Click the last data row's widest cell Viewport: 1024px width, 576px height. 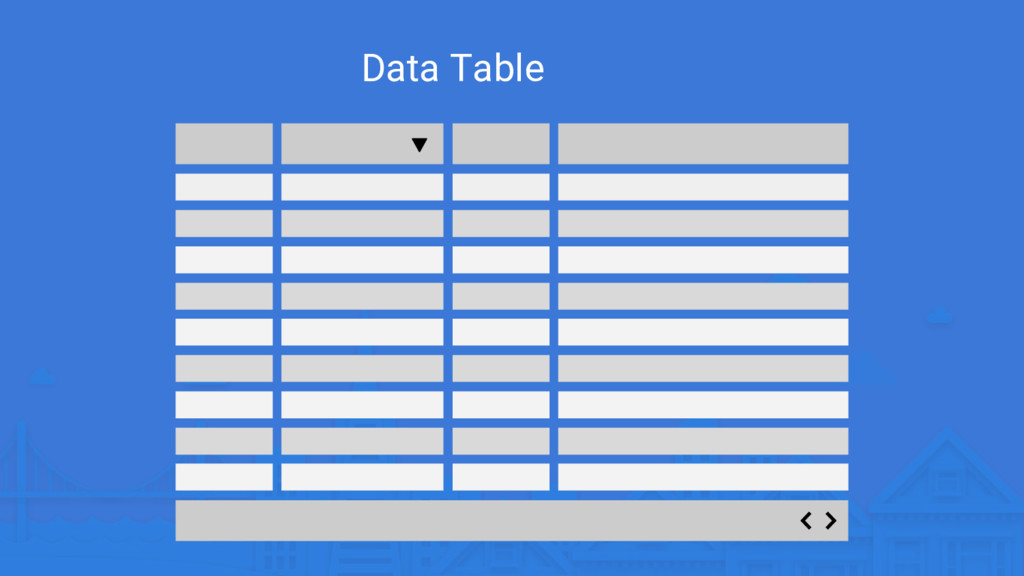coord(703,477)
